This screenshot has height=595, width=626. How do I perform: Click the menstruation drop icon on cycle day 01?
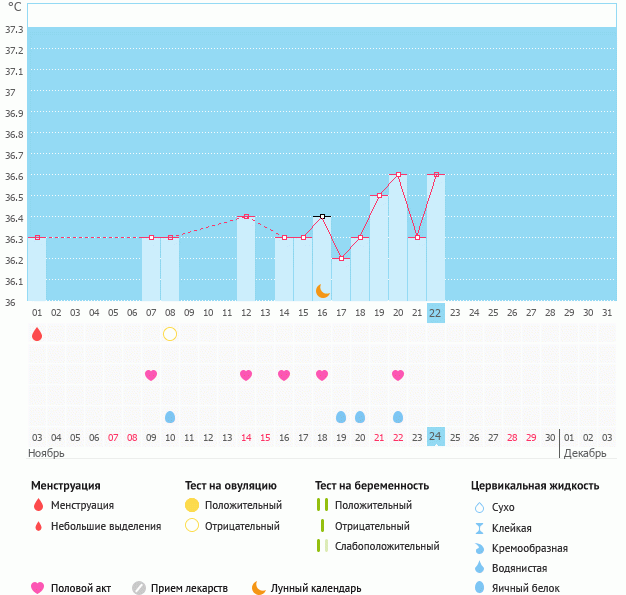[x=37, y=334]
